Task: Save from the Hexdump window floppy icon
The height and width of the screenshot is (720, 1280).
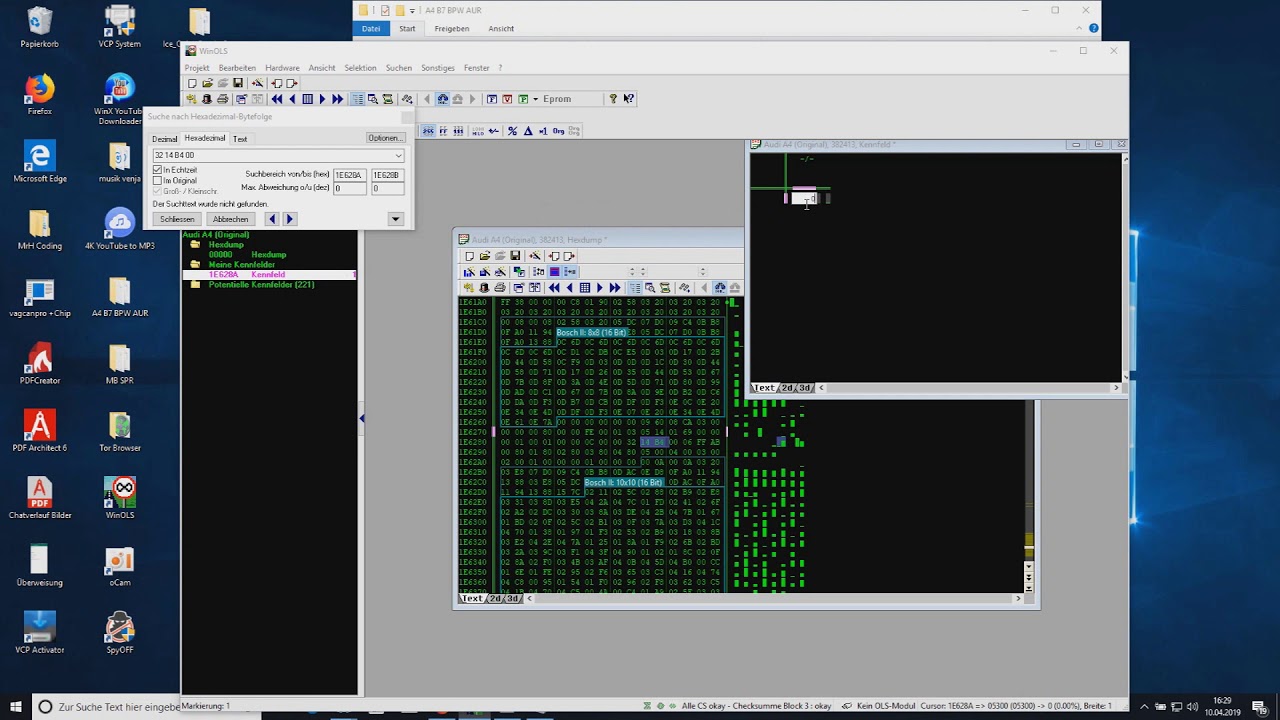Action: 515,256
